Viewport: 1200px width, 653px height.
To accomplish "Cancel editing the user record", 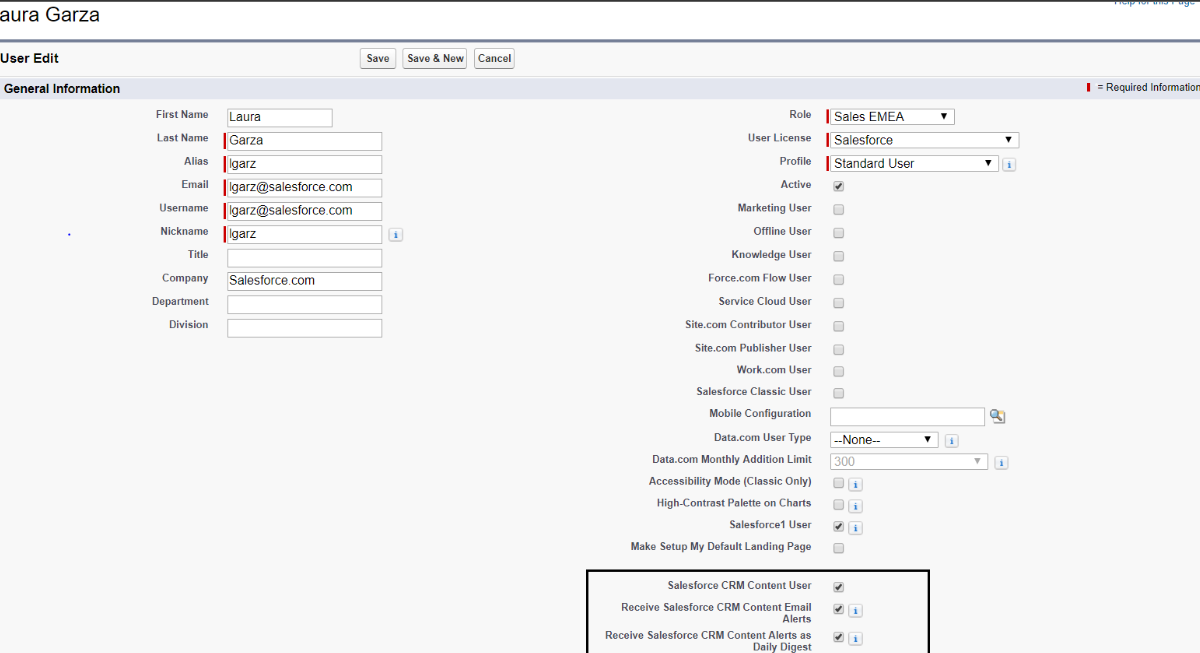I will 494,58.
